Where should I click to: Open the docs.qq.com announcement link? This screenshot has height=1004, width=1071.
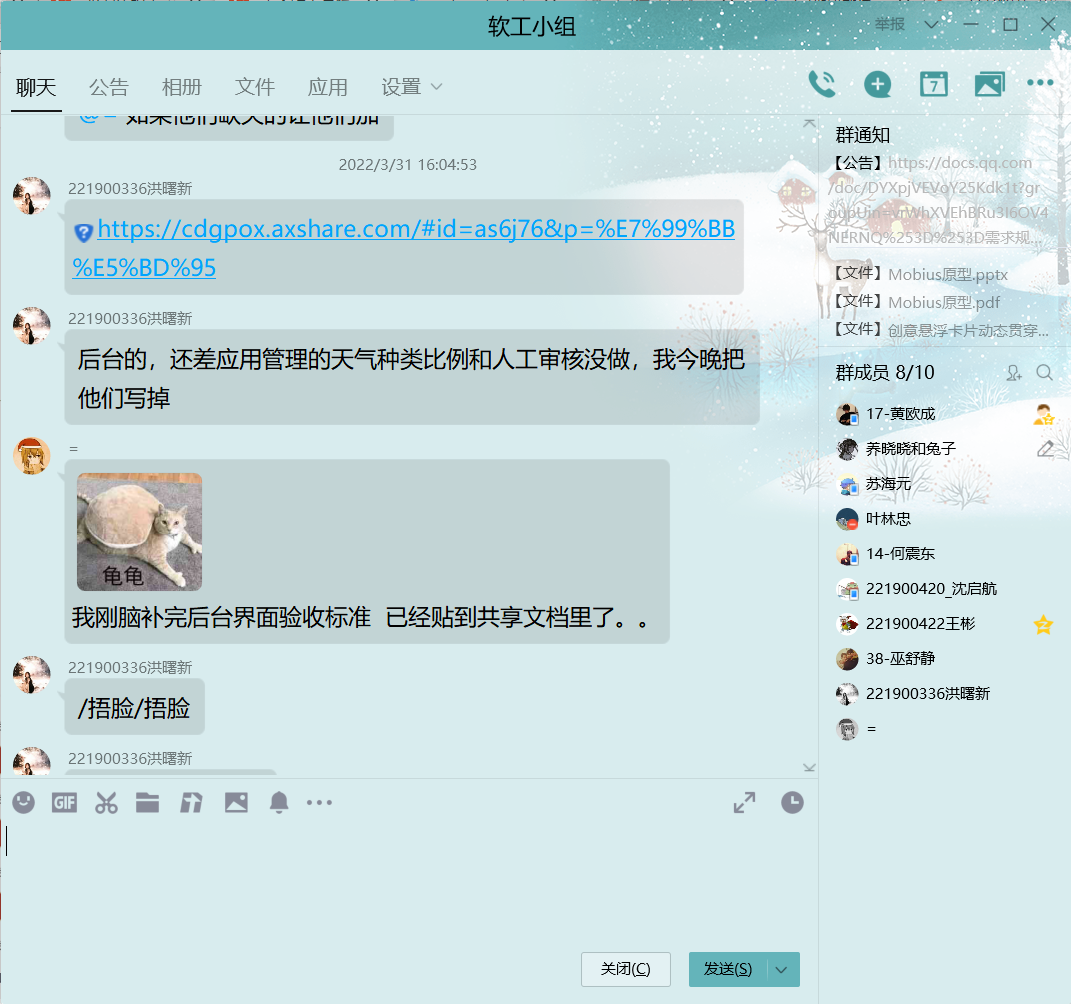938,200
